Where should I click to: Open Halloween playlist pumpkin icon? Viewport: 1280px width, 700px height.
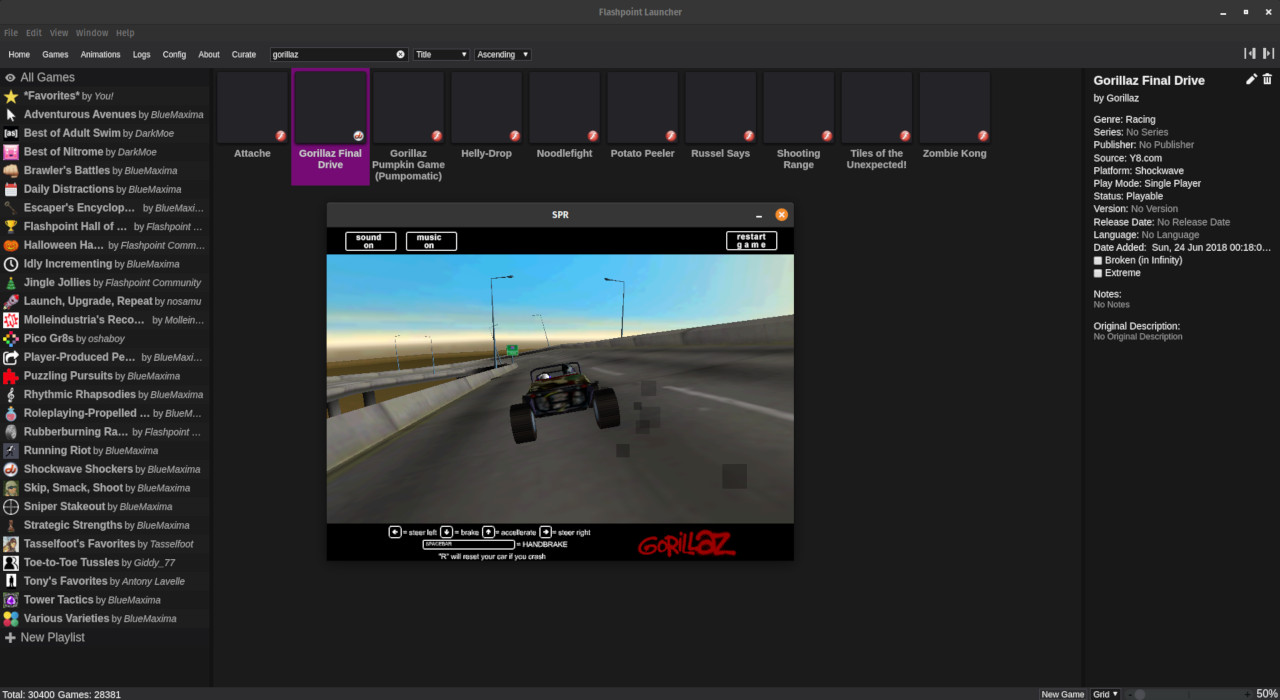(10, 245)
